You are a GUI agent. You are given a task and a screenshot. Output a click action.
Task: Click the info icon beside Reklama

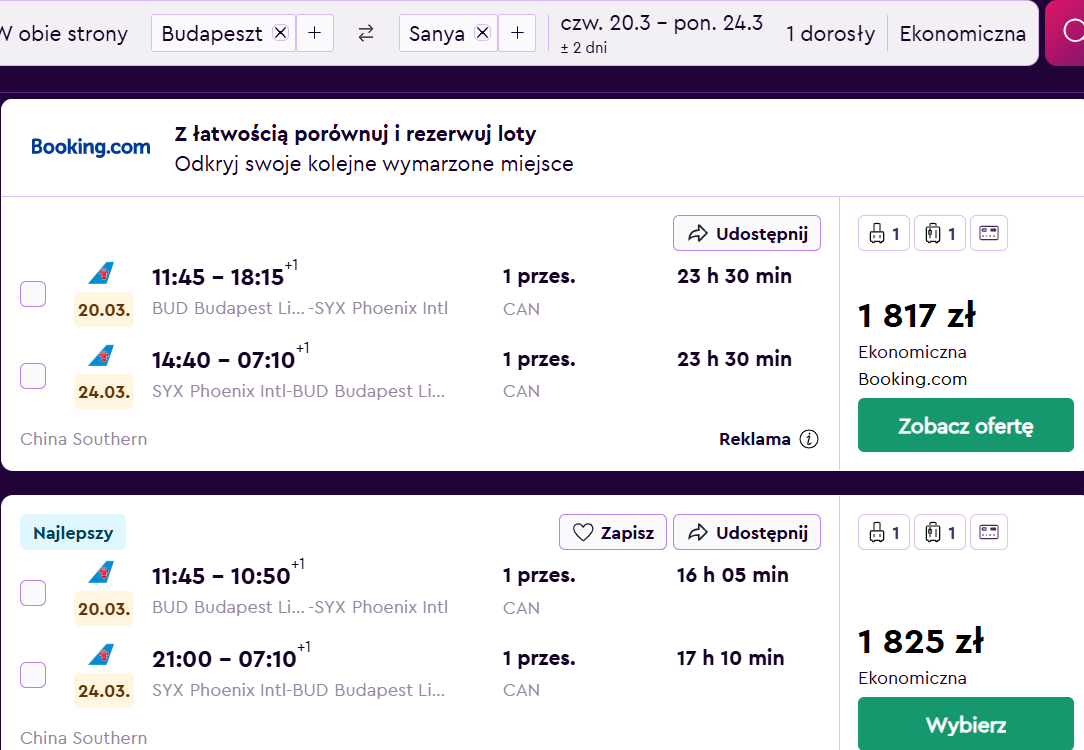coord(809,439)
